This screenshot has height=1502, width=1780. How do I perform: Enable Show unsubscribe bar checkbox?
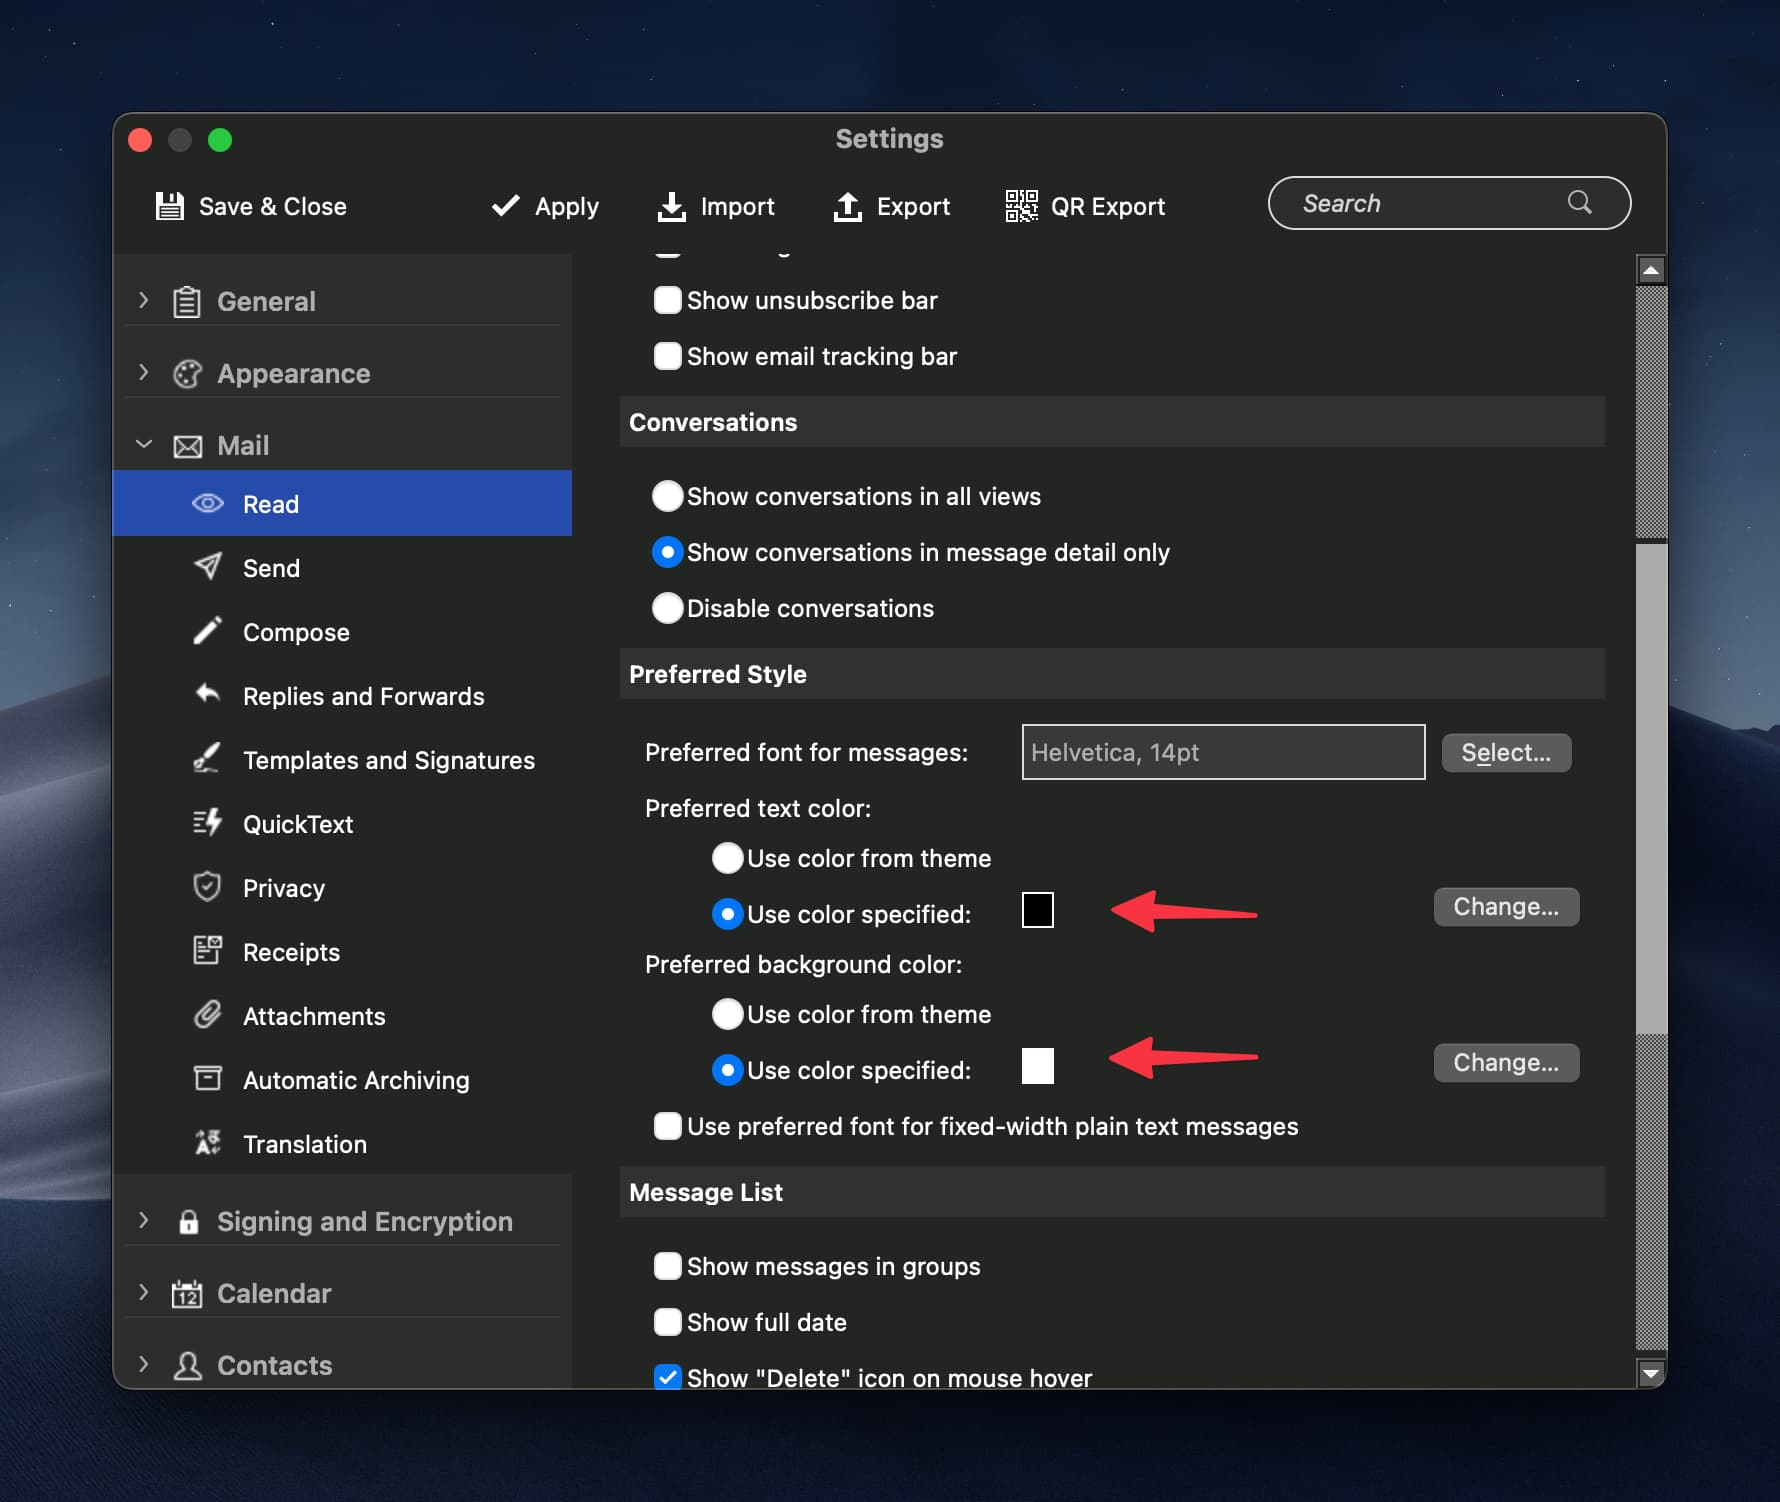tap(667, 300)
